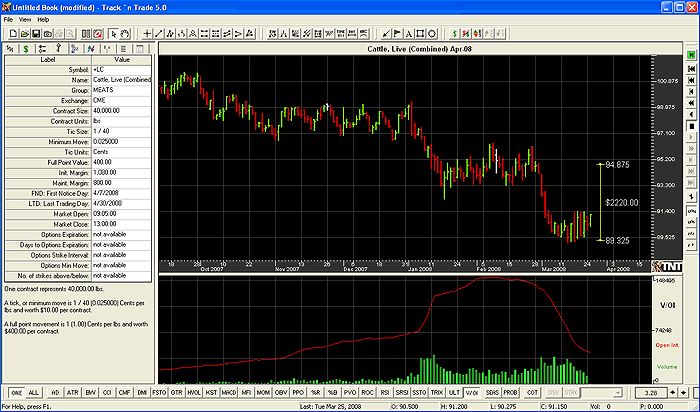
Task: Toggle the ONE chart mode button
Action: (17, 393)
